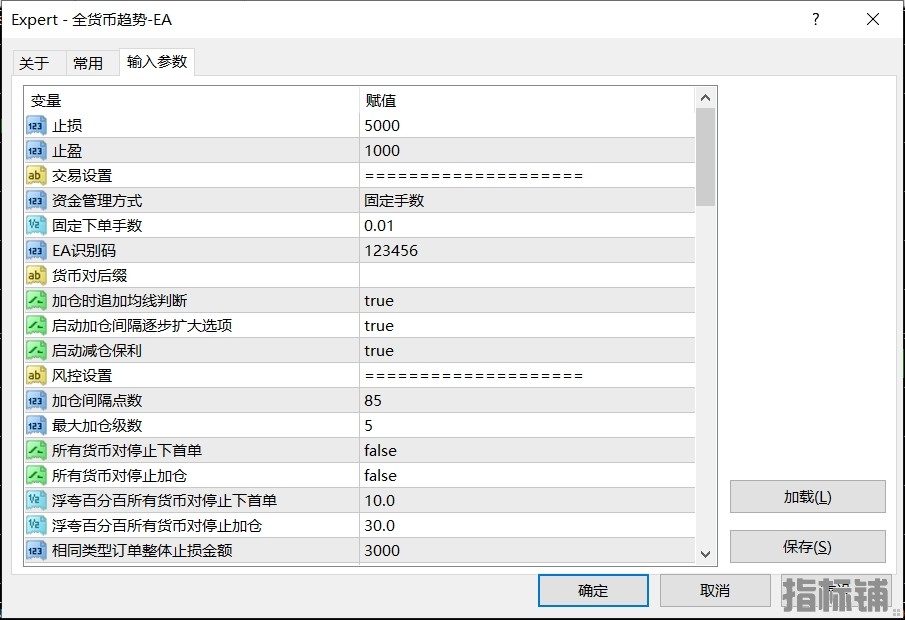This screenshot has height=620, width=905.
Task: Click the bool icon beside 所有货币对停止下首单
Action: point(35,451)
